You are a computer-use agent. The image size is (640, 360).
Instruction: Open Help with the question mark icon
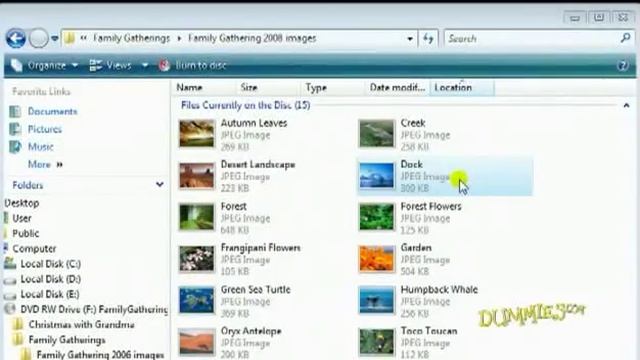pos(622,66)
